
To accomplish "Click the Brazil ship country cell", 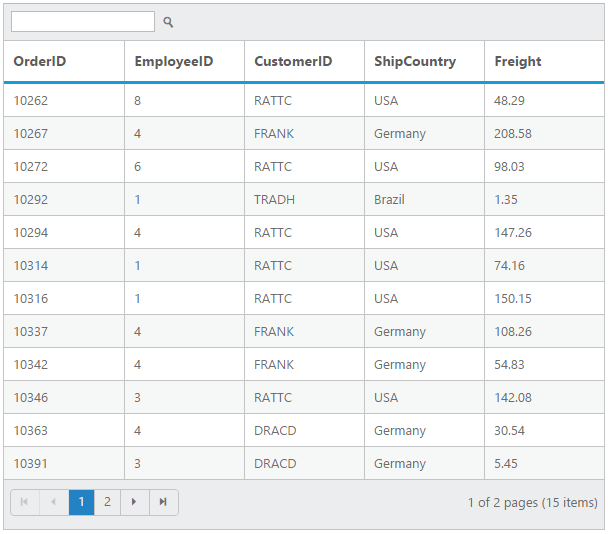I will 389,199.
